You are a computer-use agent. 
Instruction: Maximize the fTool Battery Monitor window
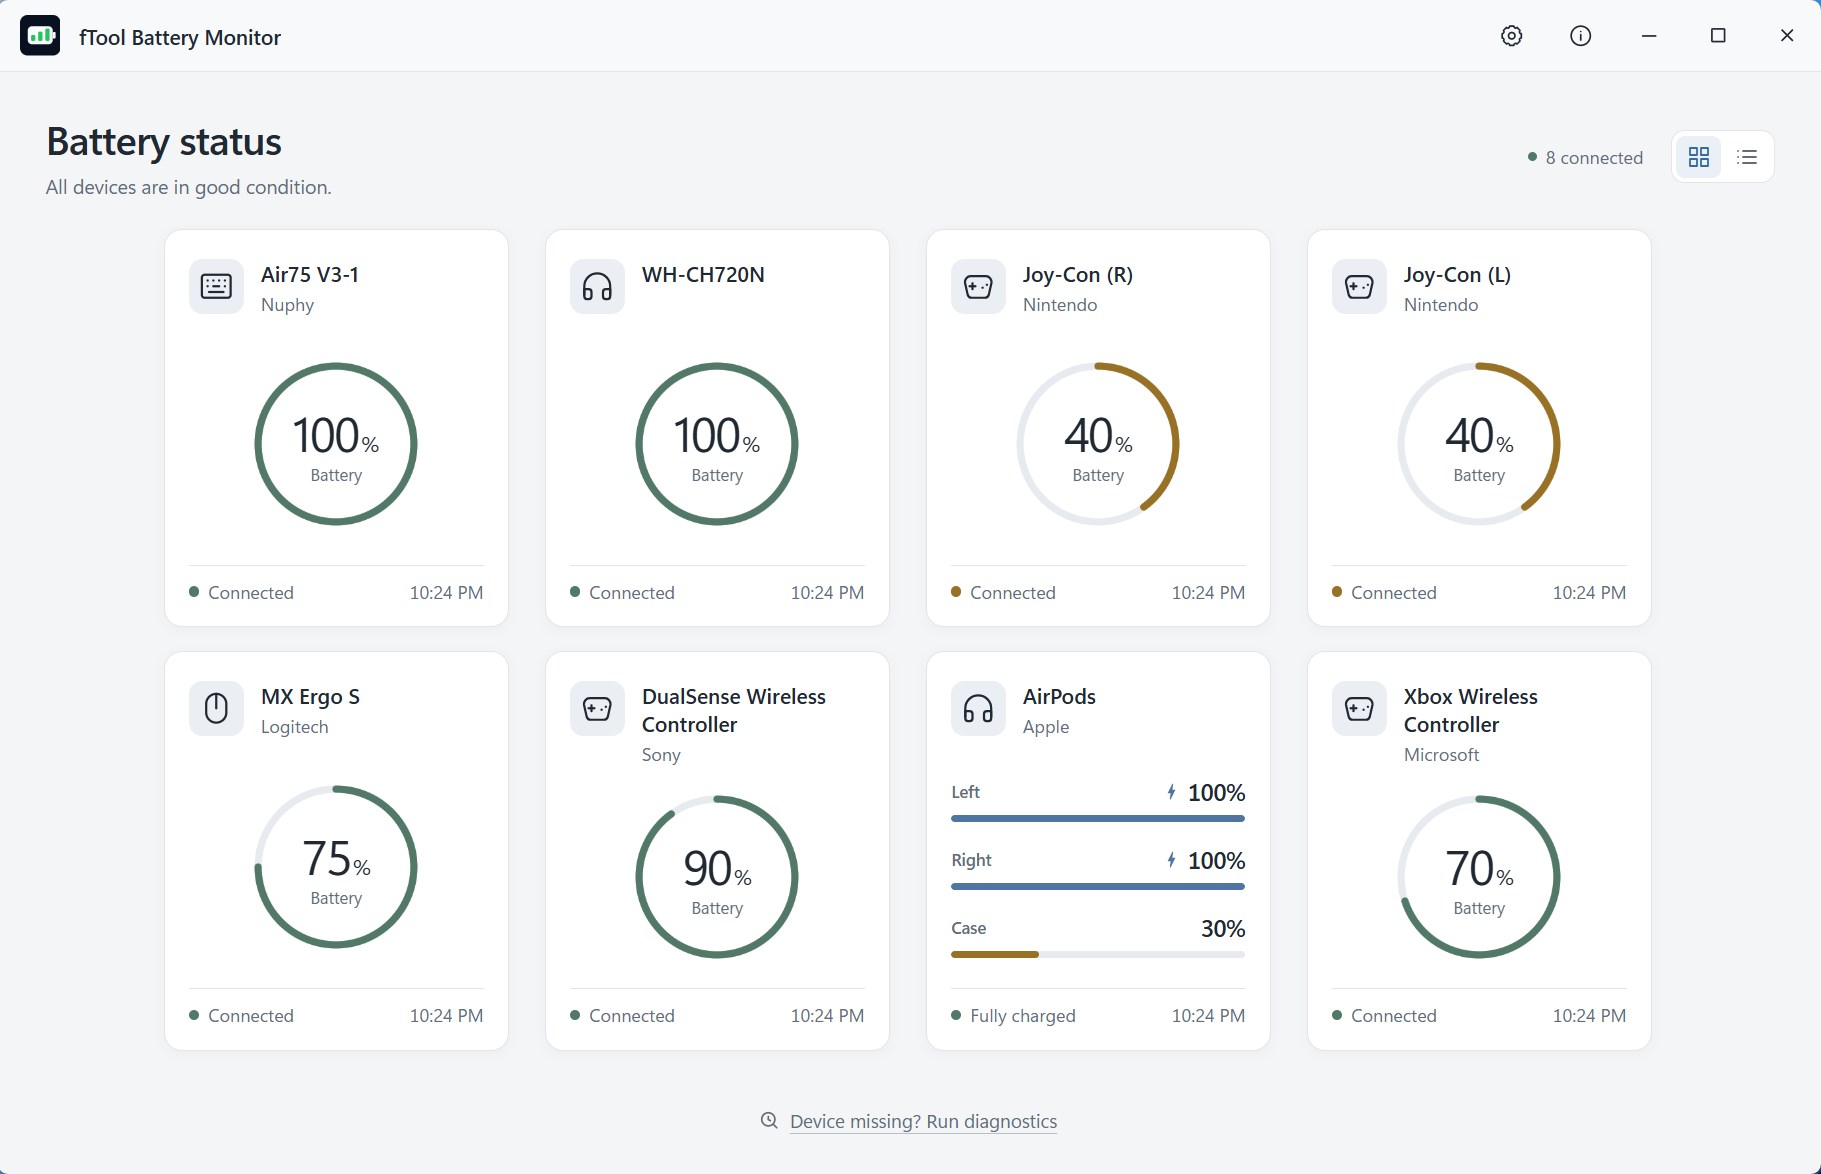(x=1718, y=36)
